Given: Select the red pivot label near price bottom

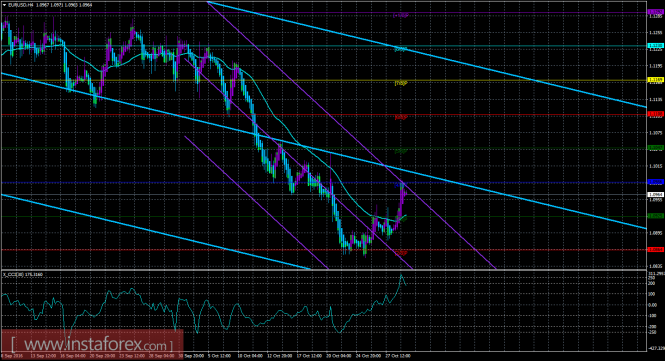Looking at the screenshot, I should point(401,253).
